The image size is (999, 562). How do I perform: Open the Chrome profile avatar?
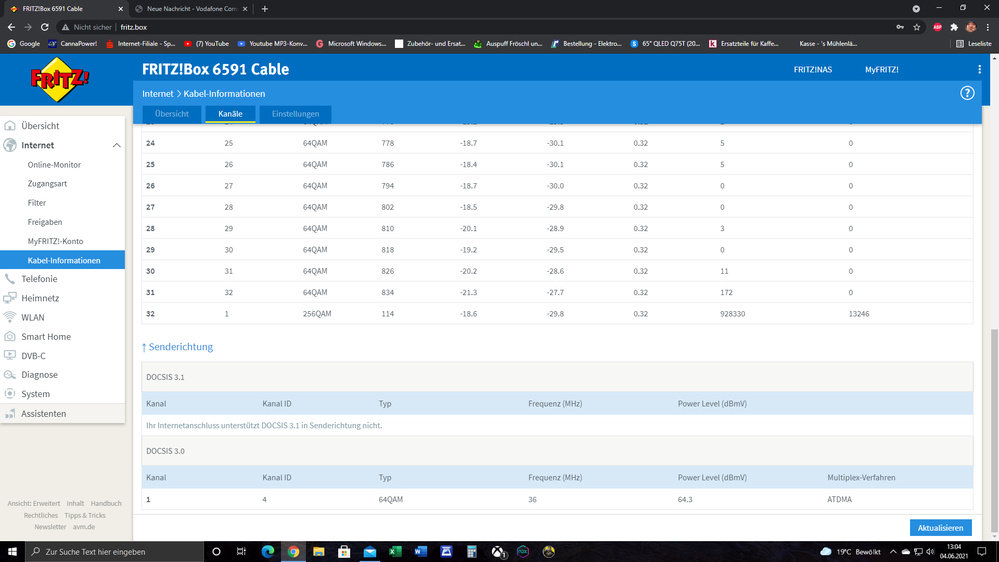point(970,27)
